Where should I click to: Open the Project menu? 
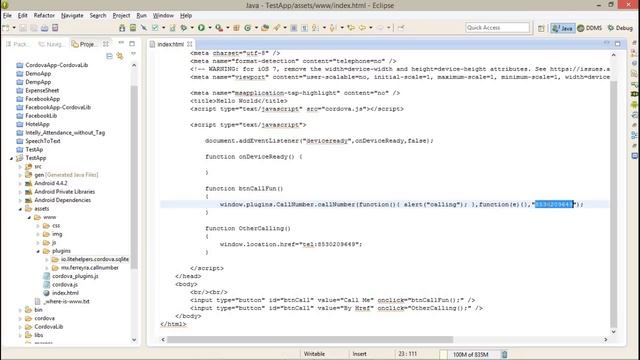121,16
